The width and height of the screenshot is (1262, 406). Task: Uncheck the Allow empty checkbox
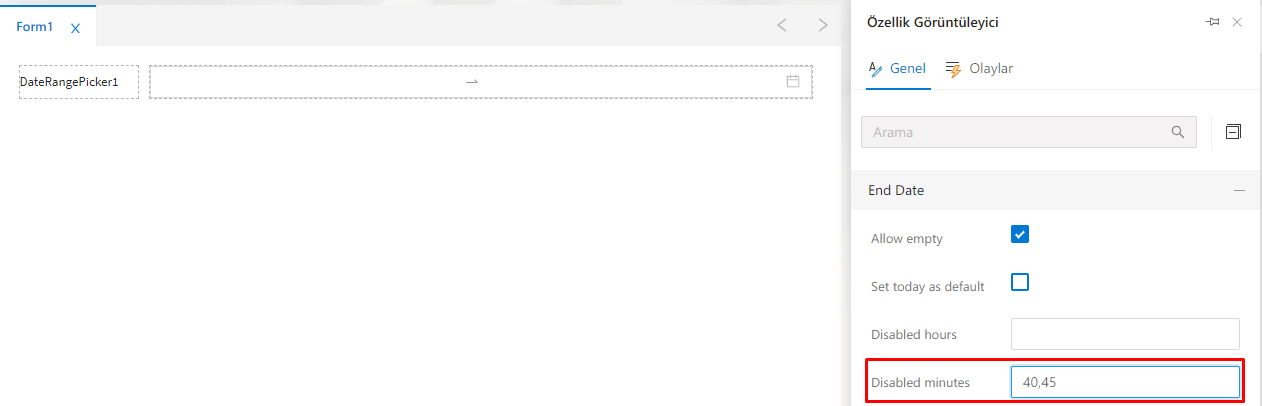(1020, 235)
